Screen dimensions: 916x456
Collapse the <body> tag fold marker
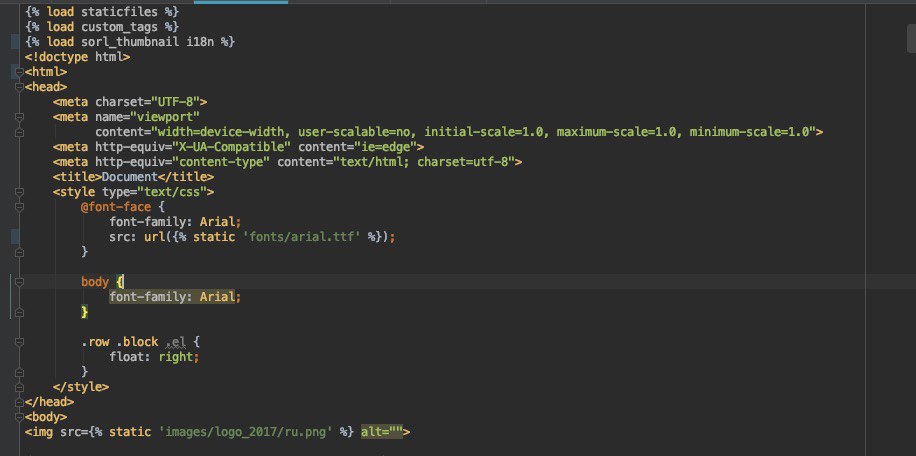pyautogui.click(x=19, y=417)
